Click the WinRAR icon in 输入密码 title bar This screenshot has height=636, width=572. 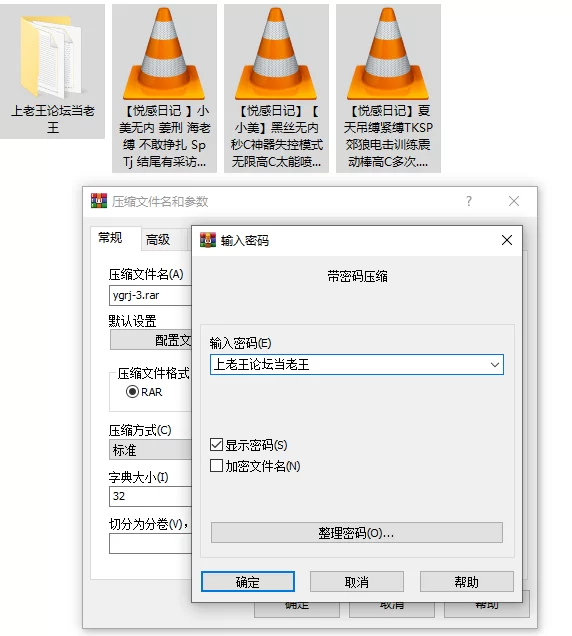pos(208,240)
